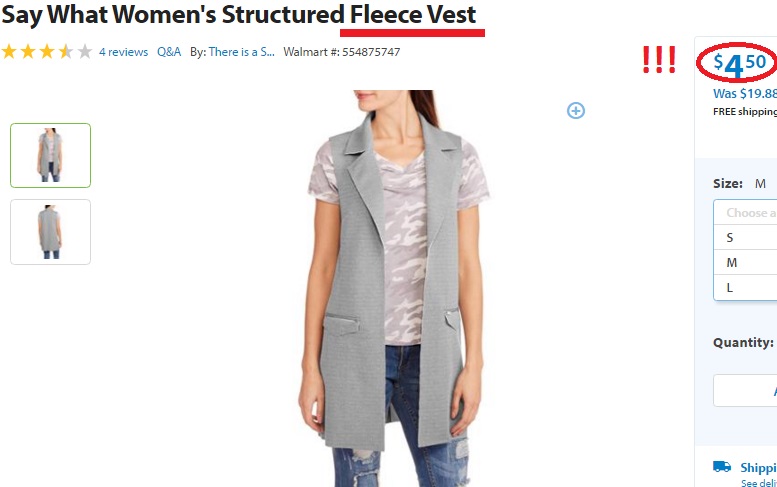Click the FREE shipping text
The width and height of the screenshot is (777, 487).
point(745,112)
